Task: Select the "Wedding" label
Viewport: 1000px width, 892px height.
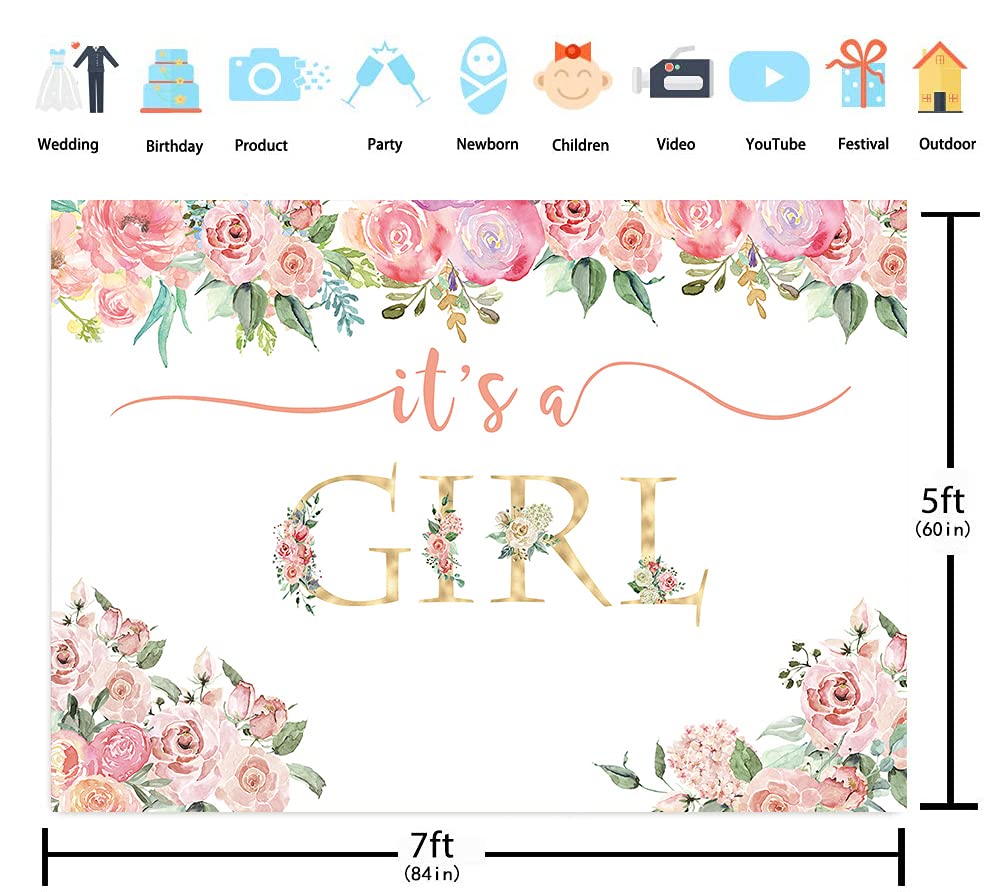Action: [68, 145]
